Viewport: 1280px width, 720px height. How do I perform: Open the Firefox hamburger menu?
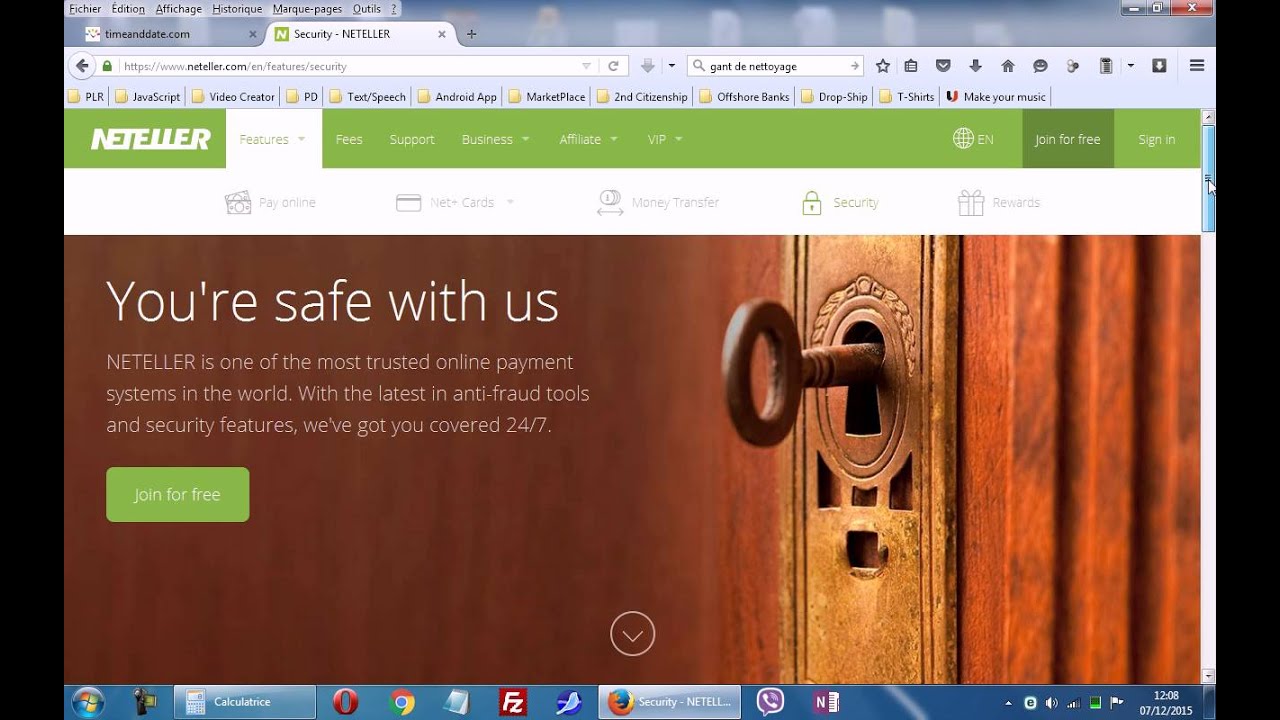pyautogui.click(x=1197, y=66)
